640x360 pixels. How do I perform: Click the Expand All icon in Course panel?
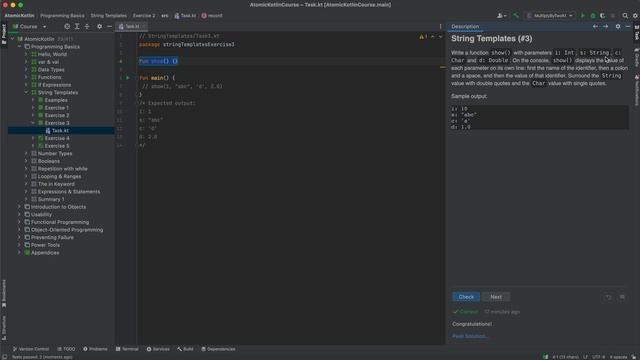(77, 27)
